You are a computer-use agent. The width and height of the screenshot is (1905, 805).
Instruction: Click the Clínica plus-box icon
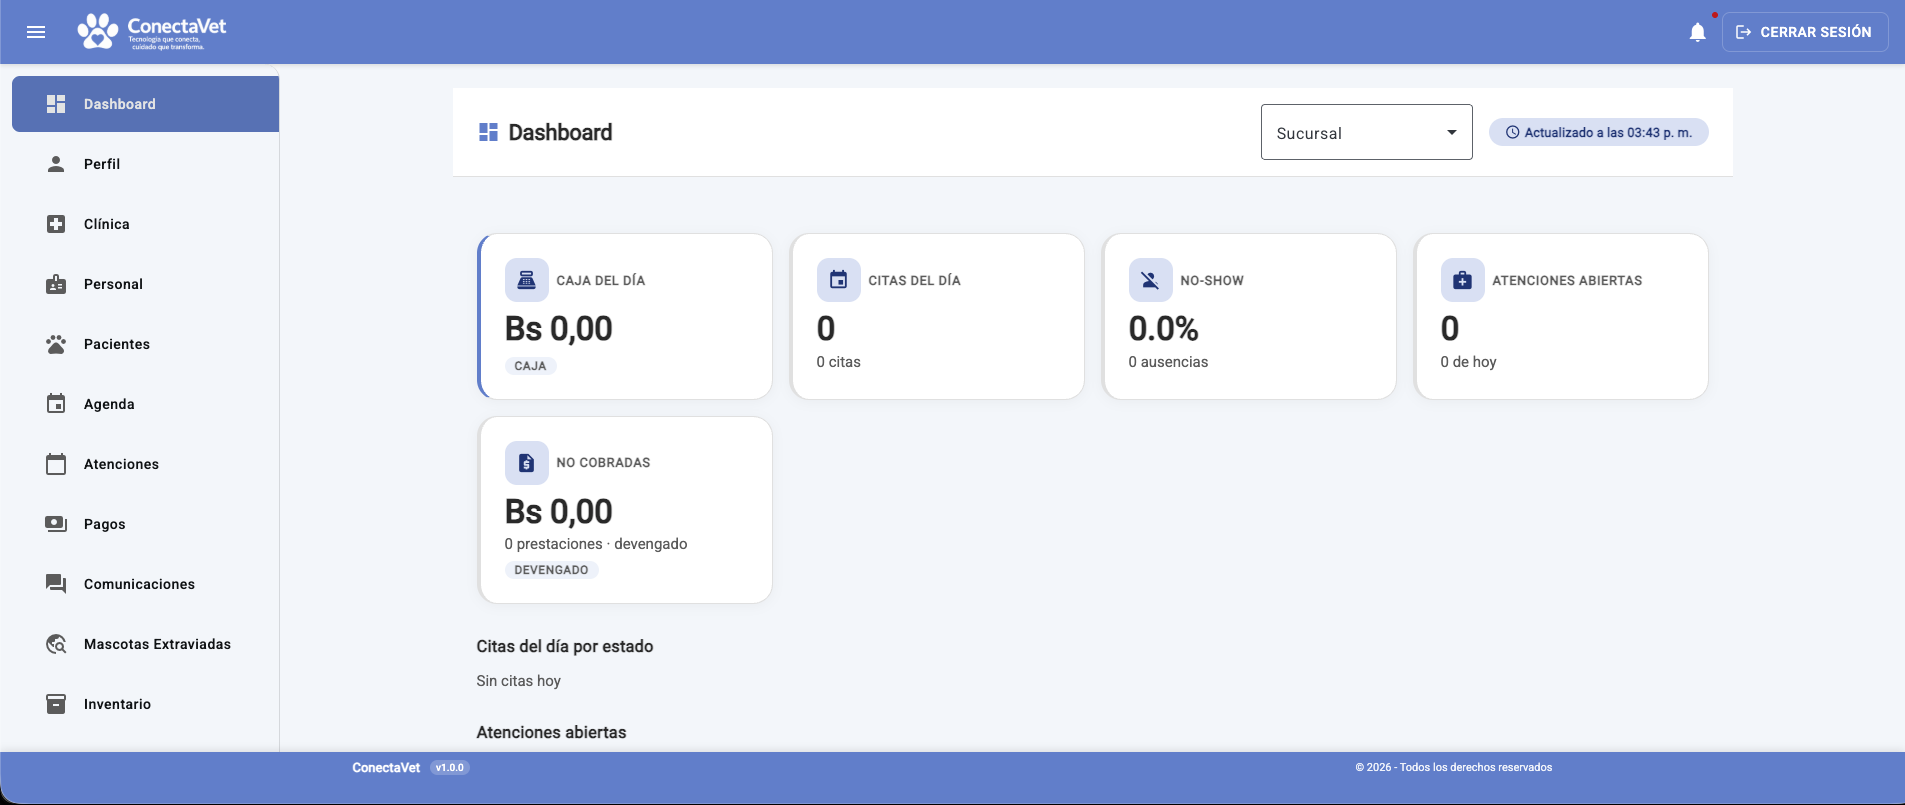[x=56, y=224]
